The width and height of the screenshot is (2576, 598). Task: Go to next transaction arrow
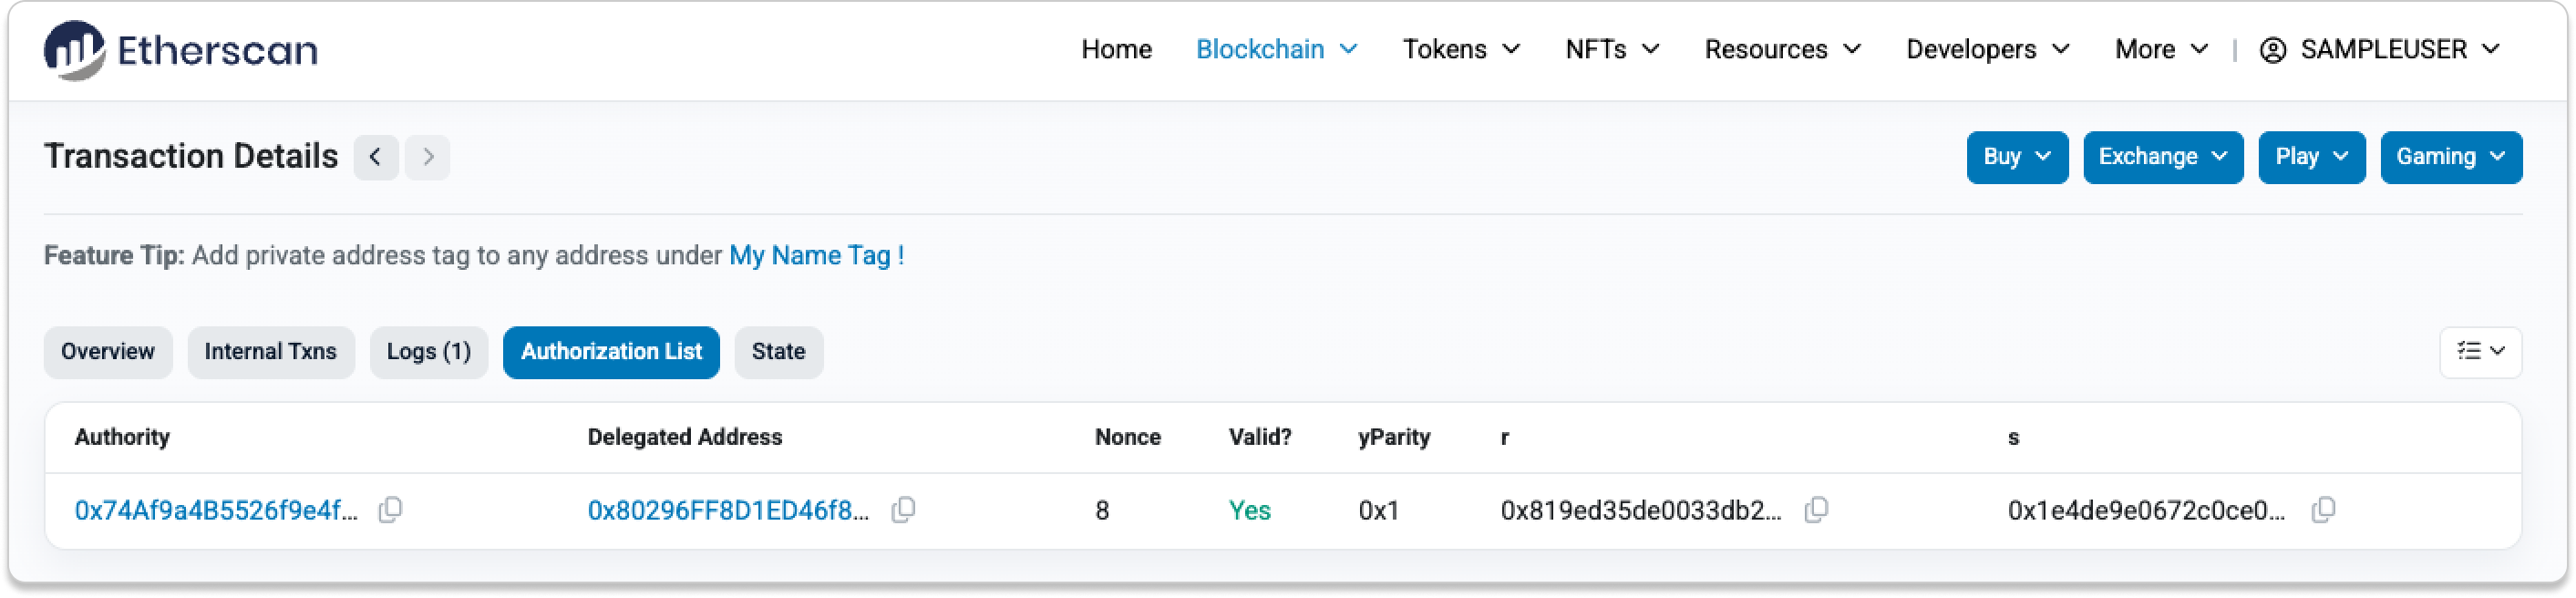click(428, 157)
